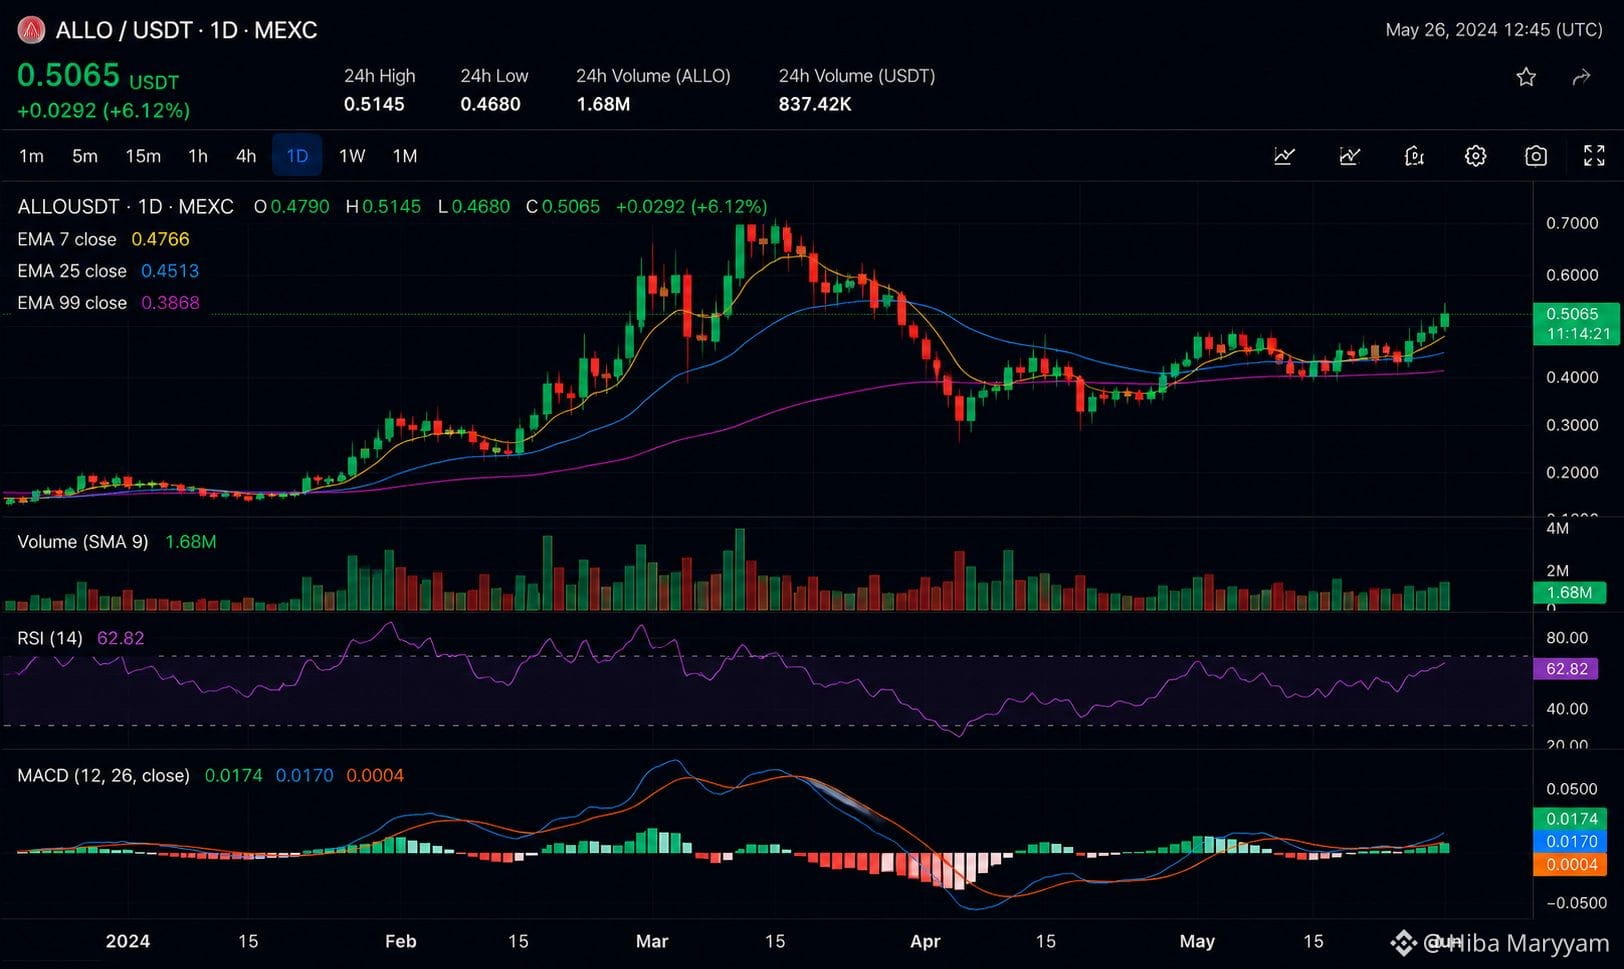Open chart settings gear icon

click(1475, 156)
